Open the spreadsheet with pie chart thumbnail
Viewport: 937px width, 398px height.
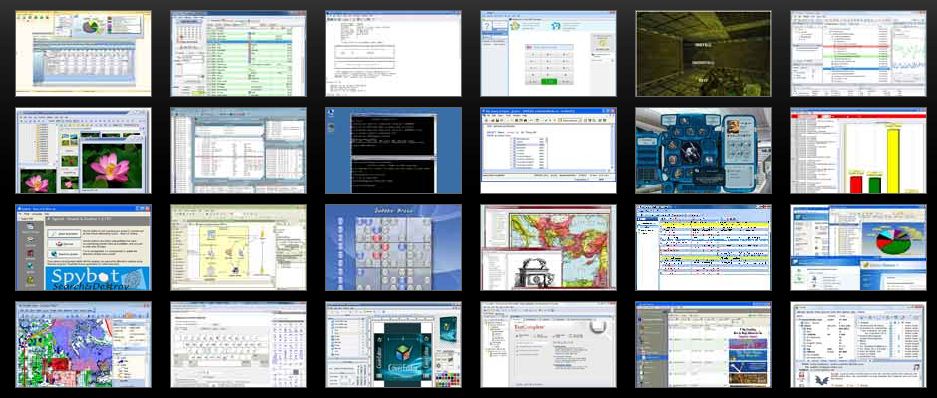tap(83, 53)
